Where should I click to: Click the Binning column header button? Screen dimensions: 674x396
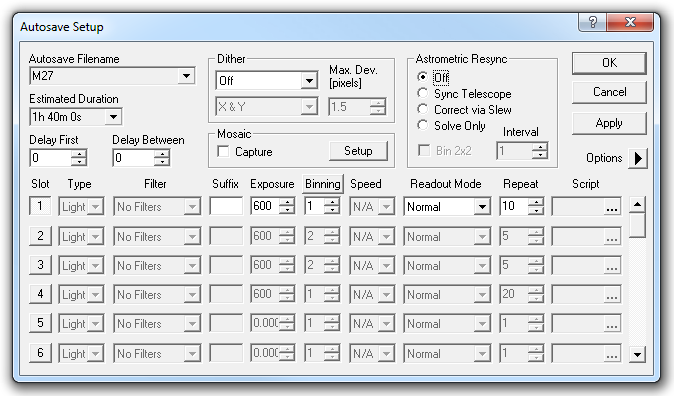click(x=323, y=184)
